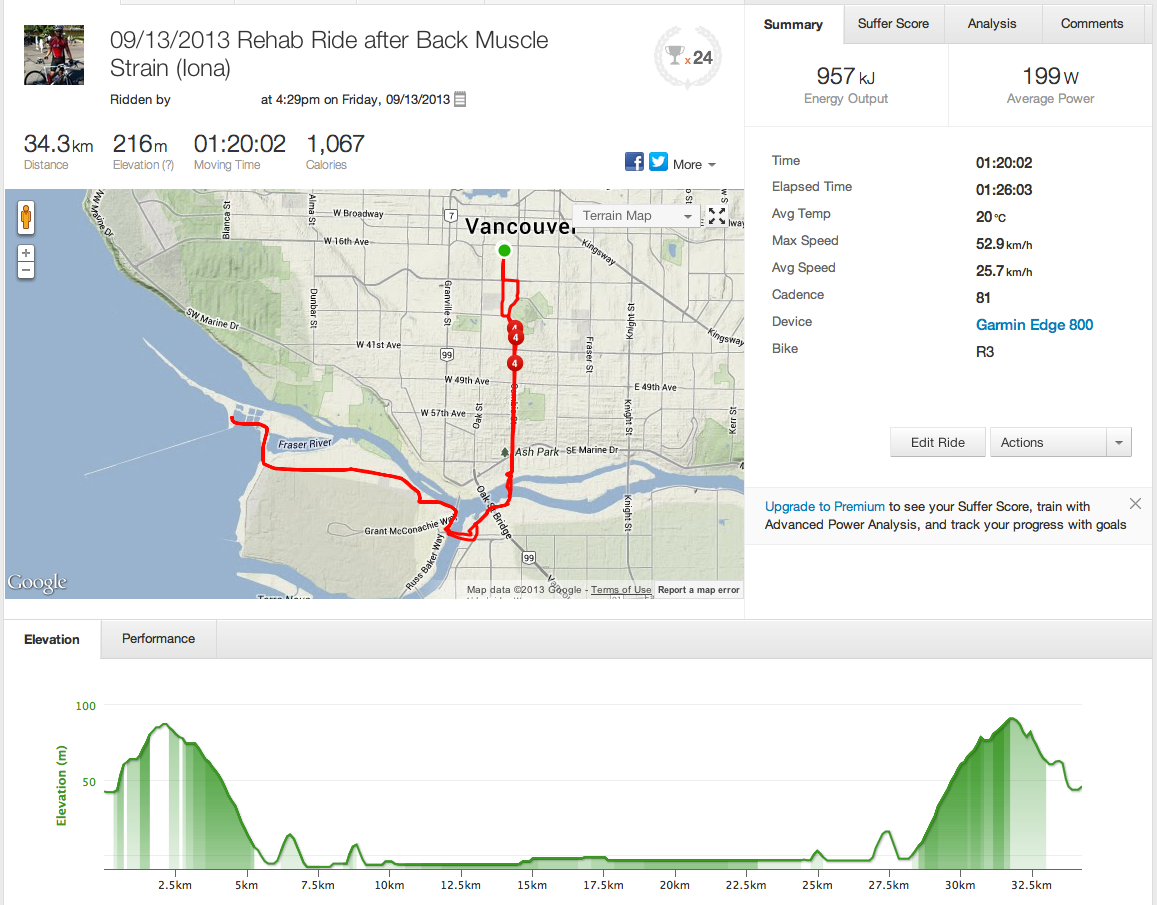Click the green start marker on map
Viewport: 1157px width, 905px height.
tap(504, 250)
